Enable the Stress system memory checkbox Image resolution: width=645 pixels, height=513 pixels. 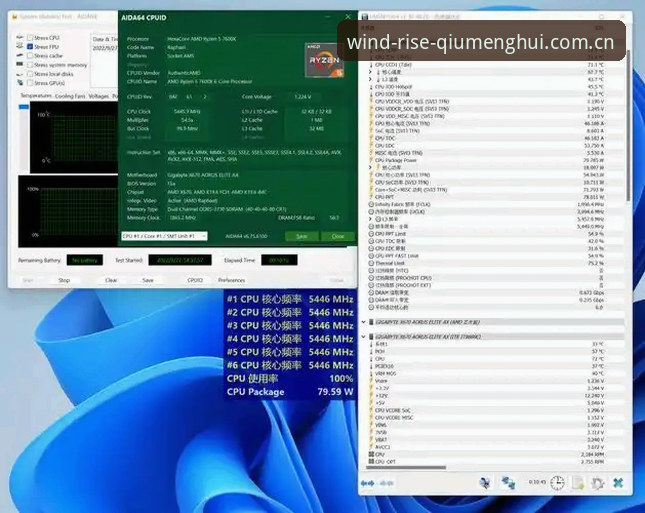(30, 65)
